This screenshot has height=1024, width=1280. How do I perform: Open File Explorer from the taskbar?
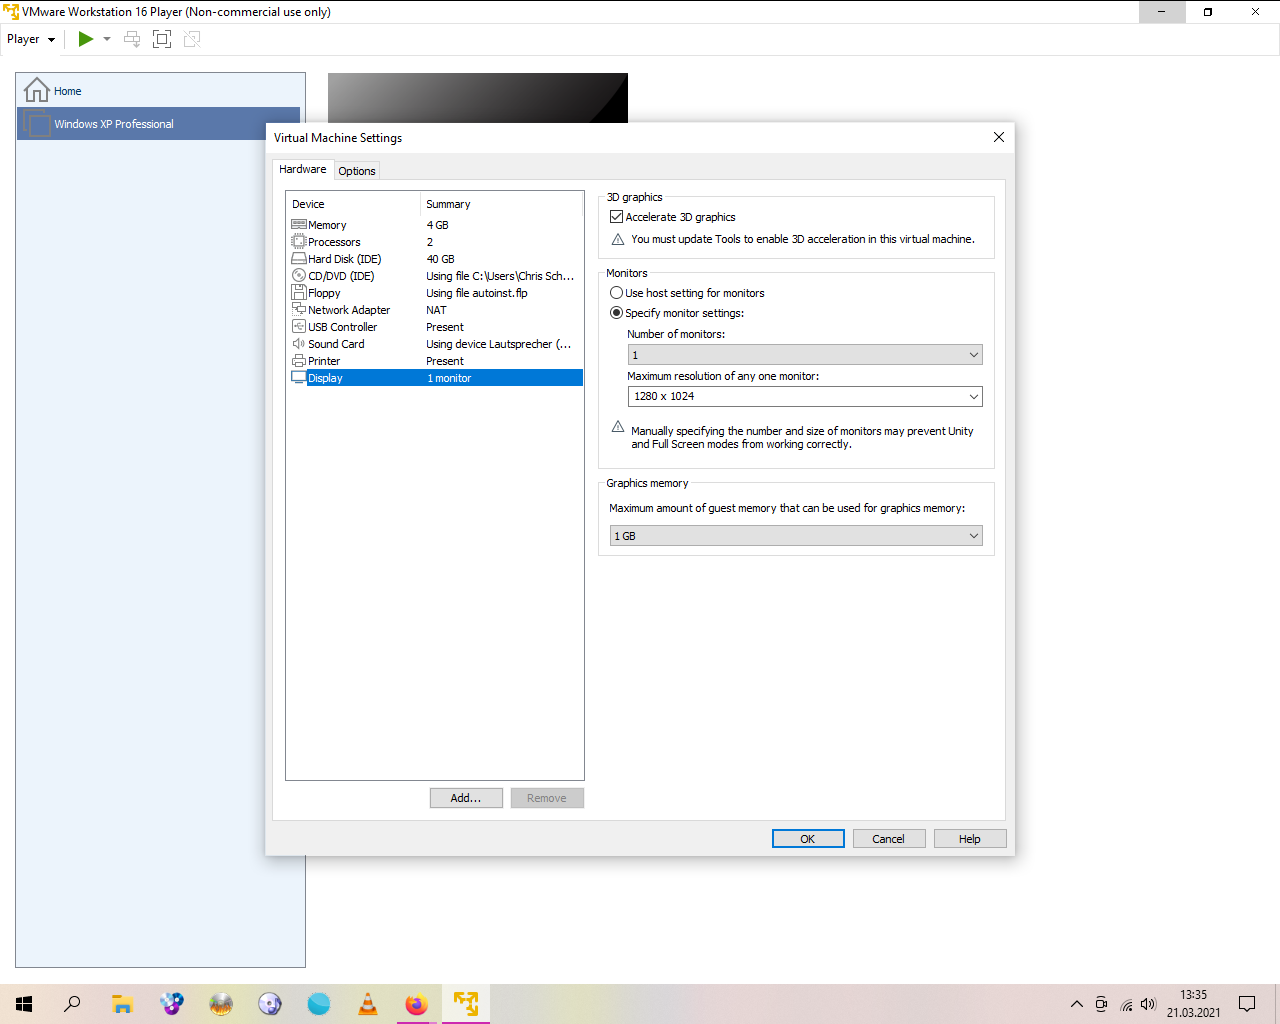[122, 1004]
